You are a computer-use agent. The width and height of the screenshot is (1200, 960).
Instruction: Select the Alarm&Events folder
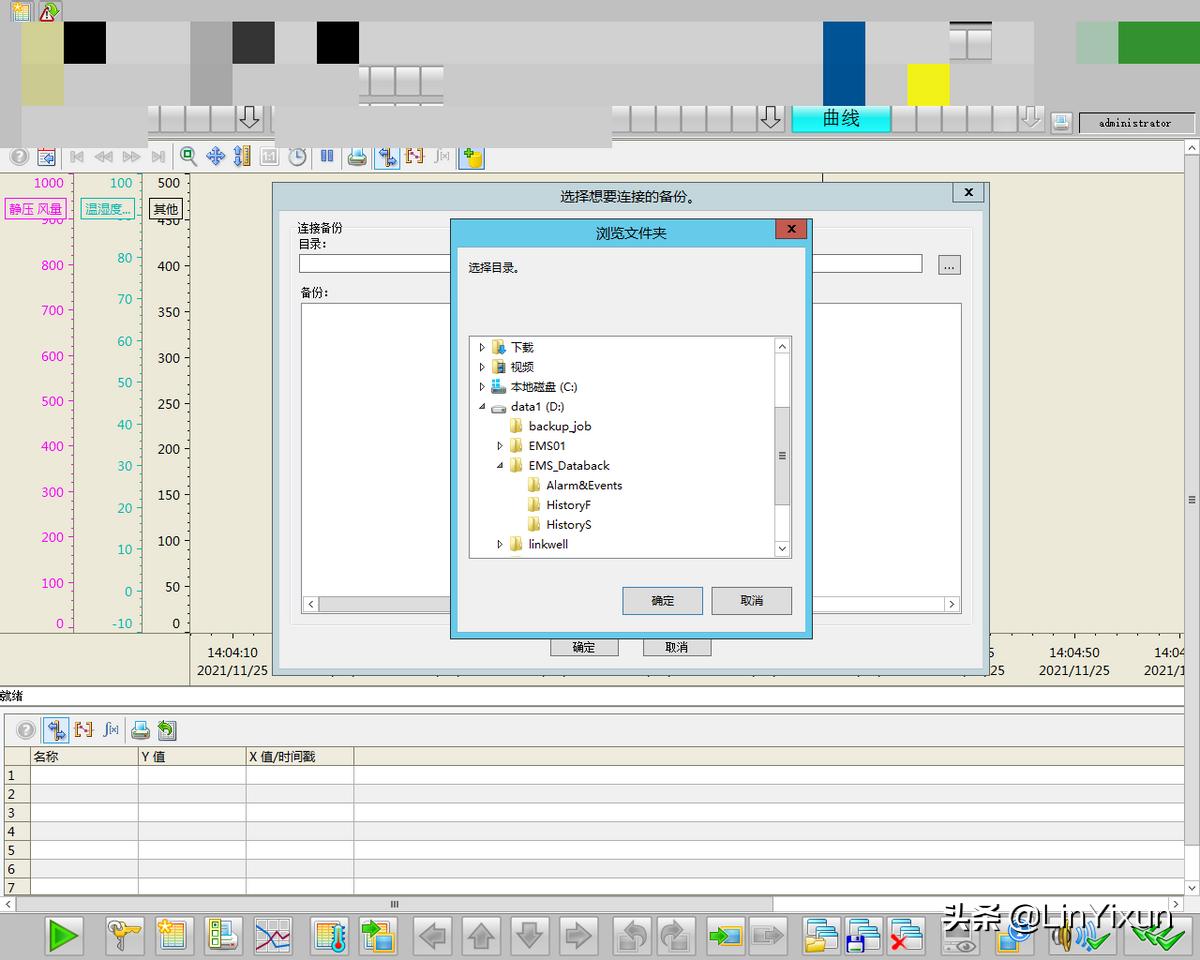583,485
